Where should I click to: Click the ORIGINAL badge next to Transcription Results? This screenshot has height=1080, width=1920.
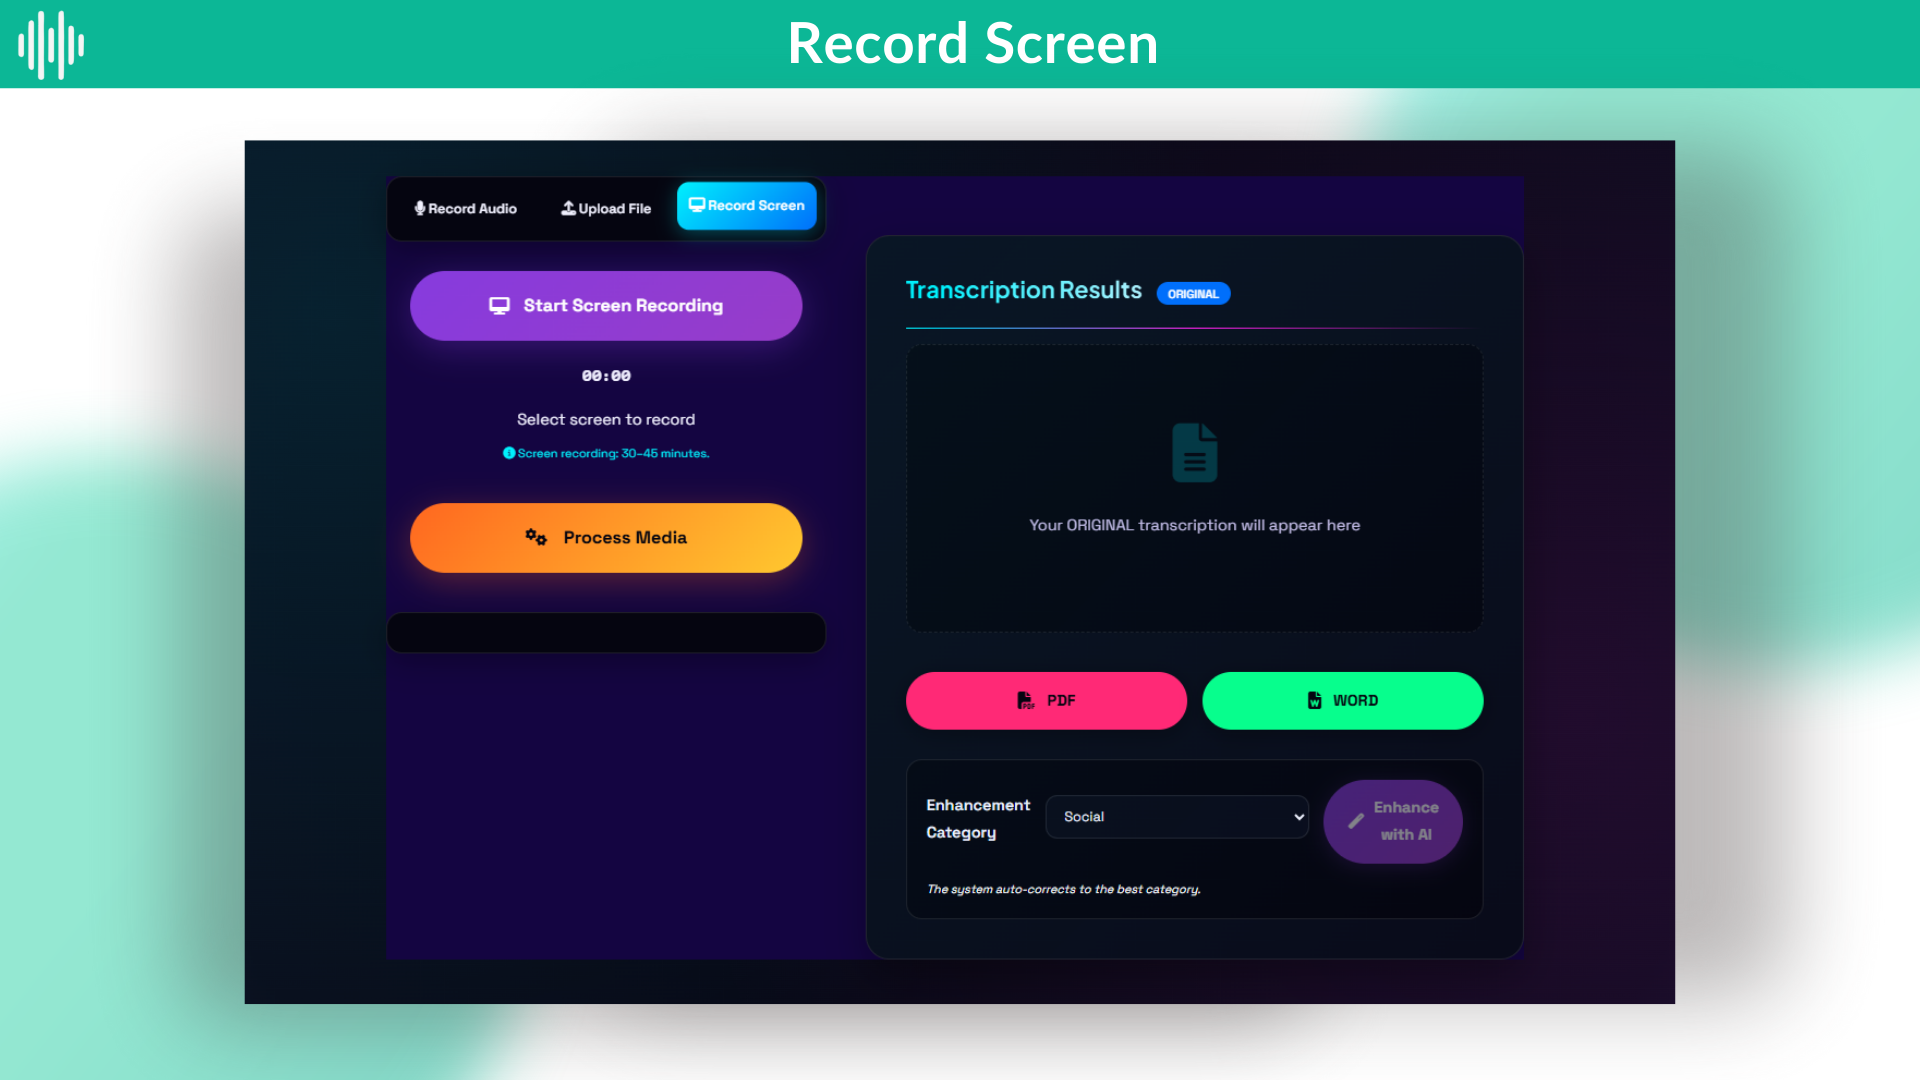click(1193, 294)
